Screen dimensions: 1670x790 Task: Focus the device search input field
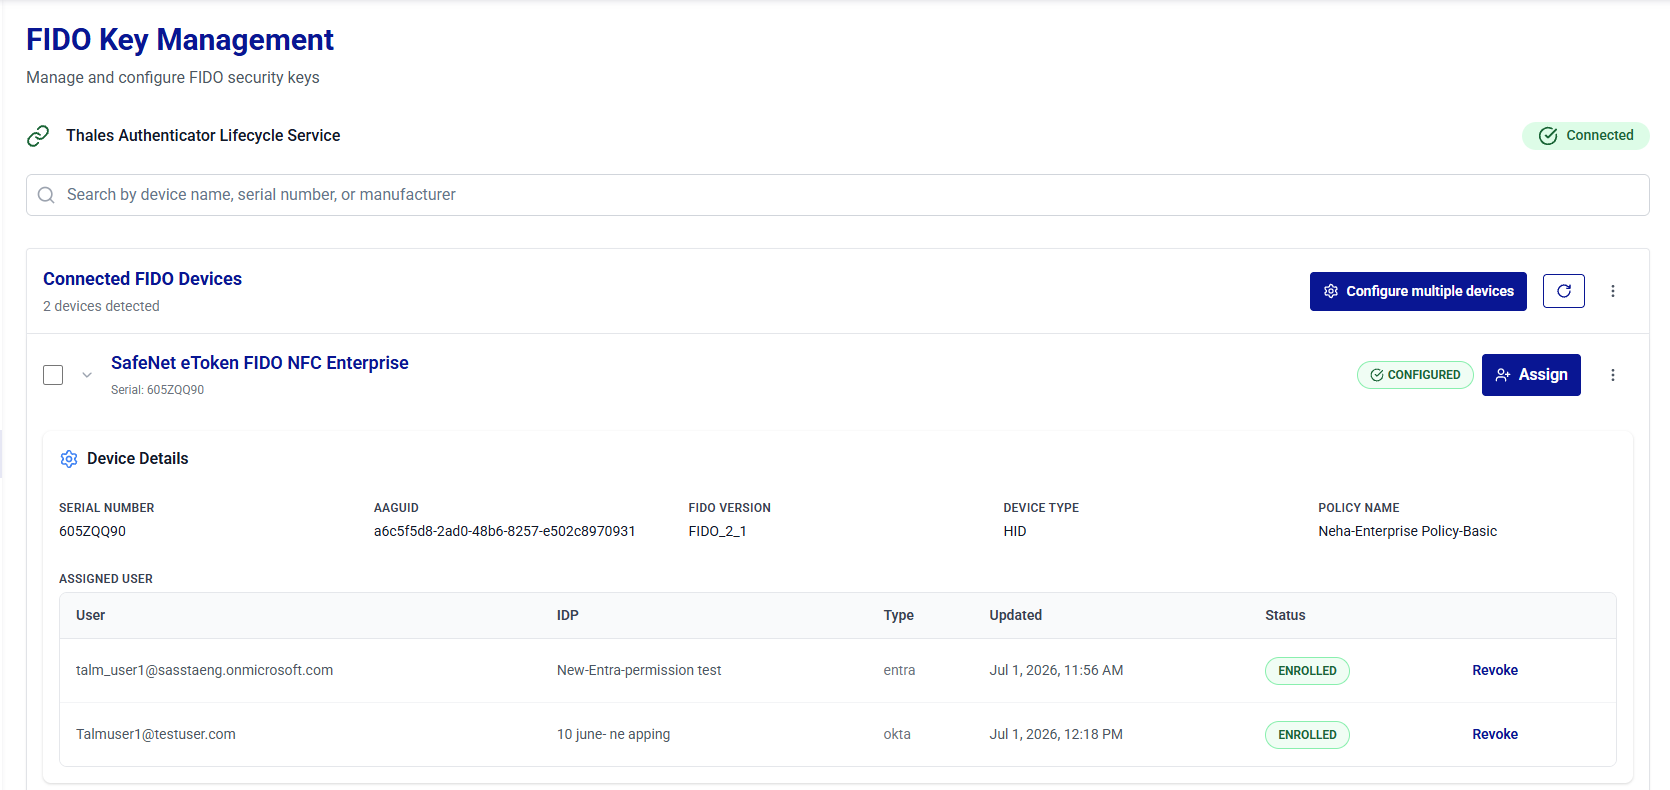837,195
